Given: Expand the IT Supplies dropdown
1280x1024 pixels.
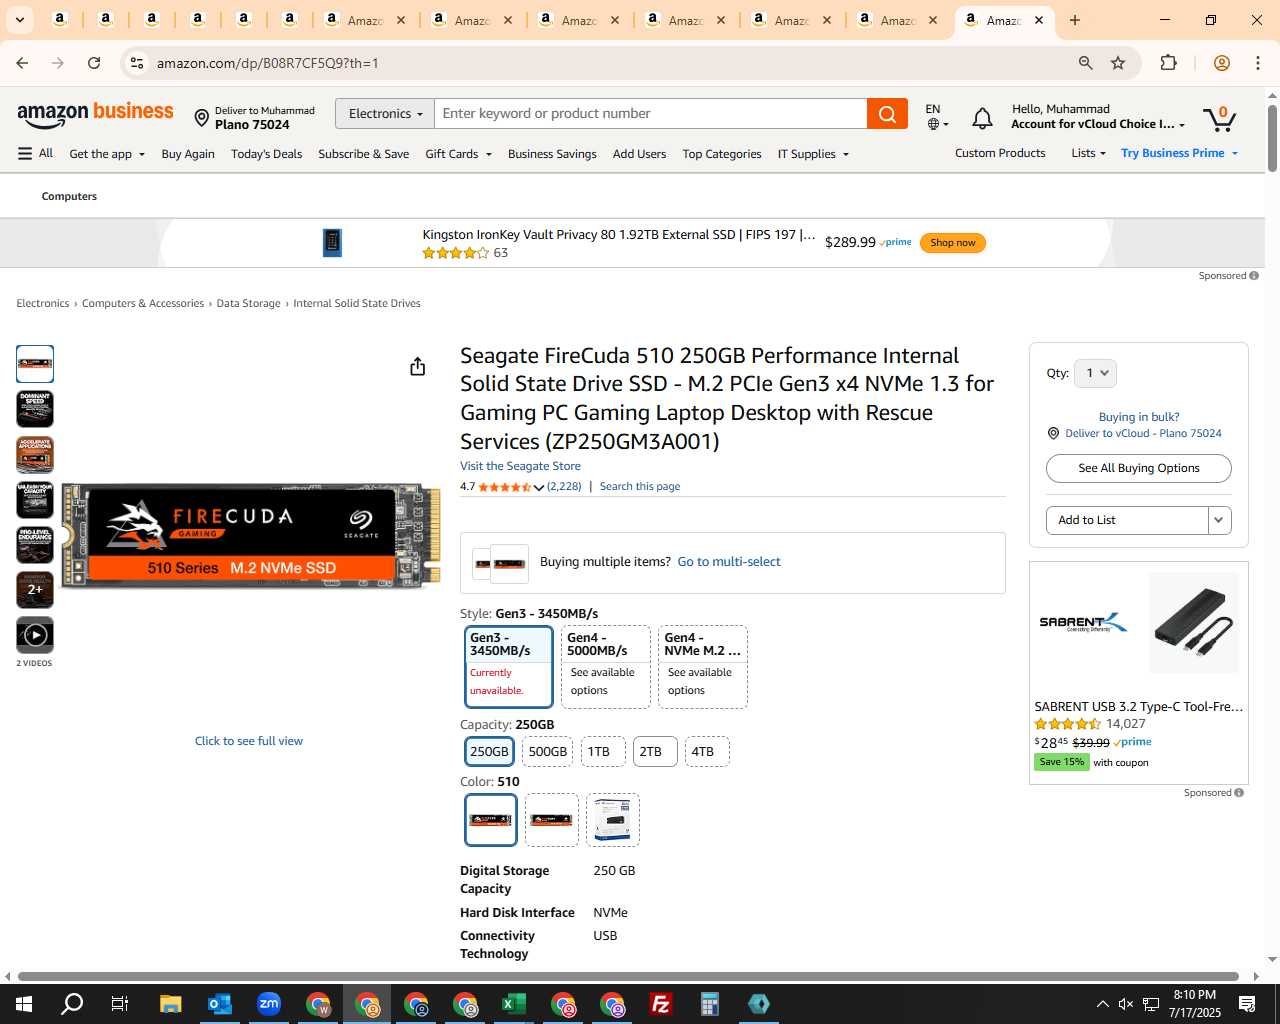Looking at the screenshot, I should coord(813,154).
